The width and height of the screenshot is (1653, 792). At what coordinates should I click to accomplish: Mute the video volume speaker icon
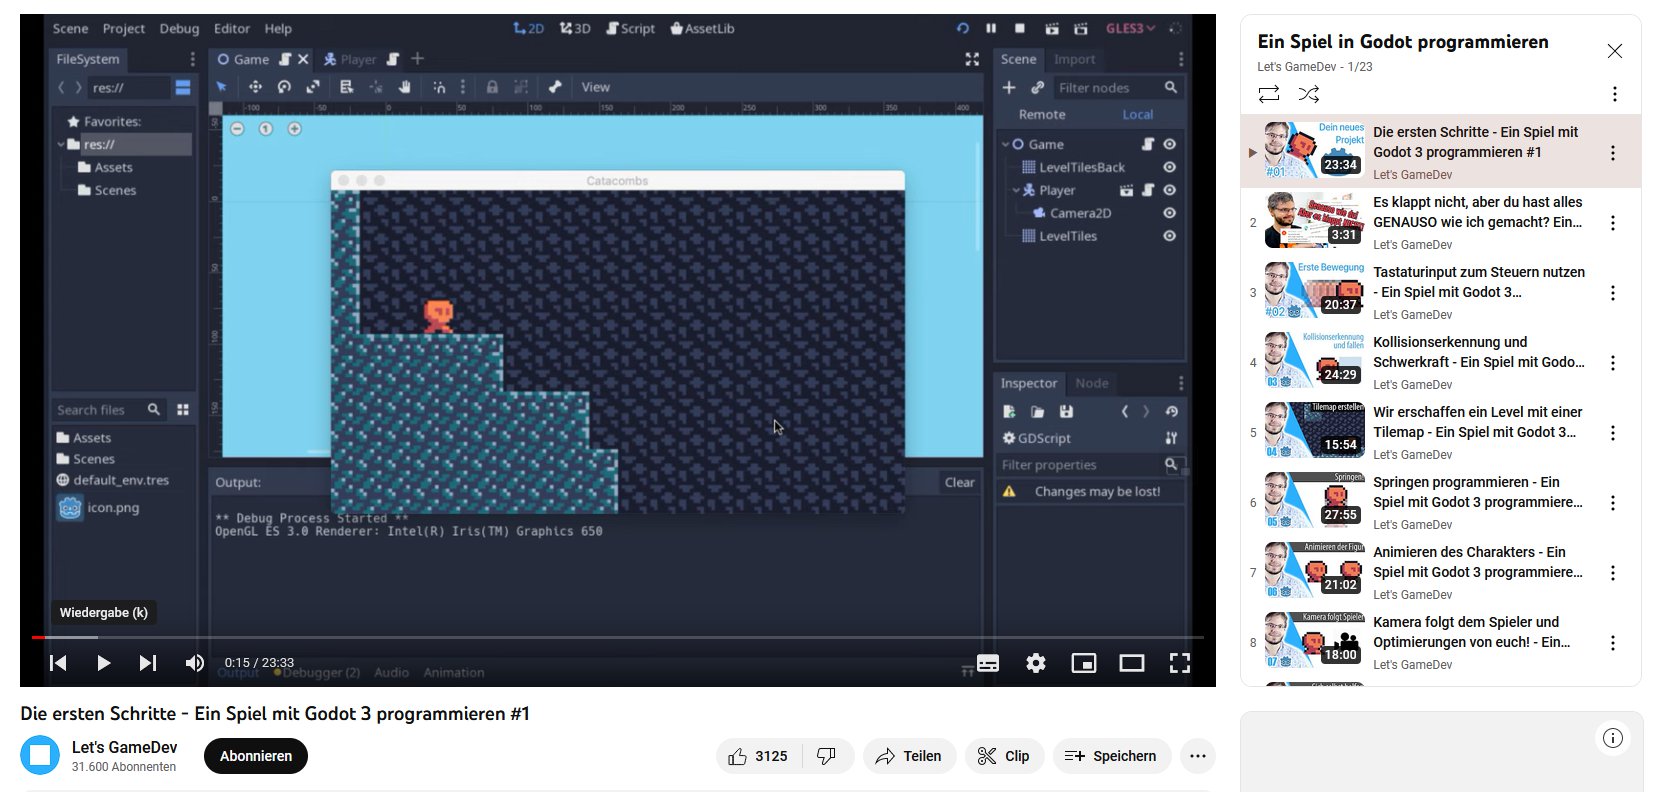[x=195, y=663]
